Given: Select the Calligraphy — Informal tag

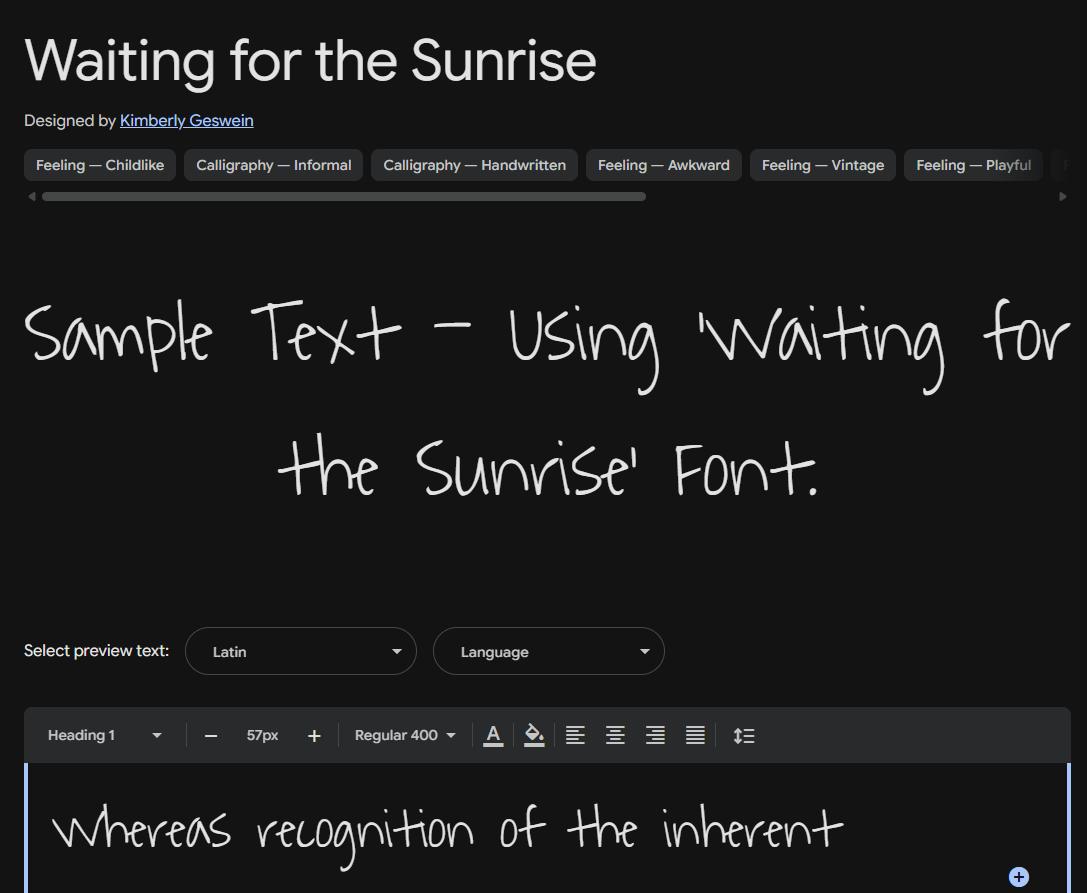Looking at the screenshot, I should [x=273, y=165].
